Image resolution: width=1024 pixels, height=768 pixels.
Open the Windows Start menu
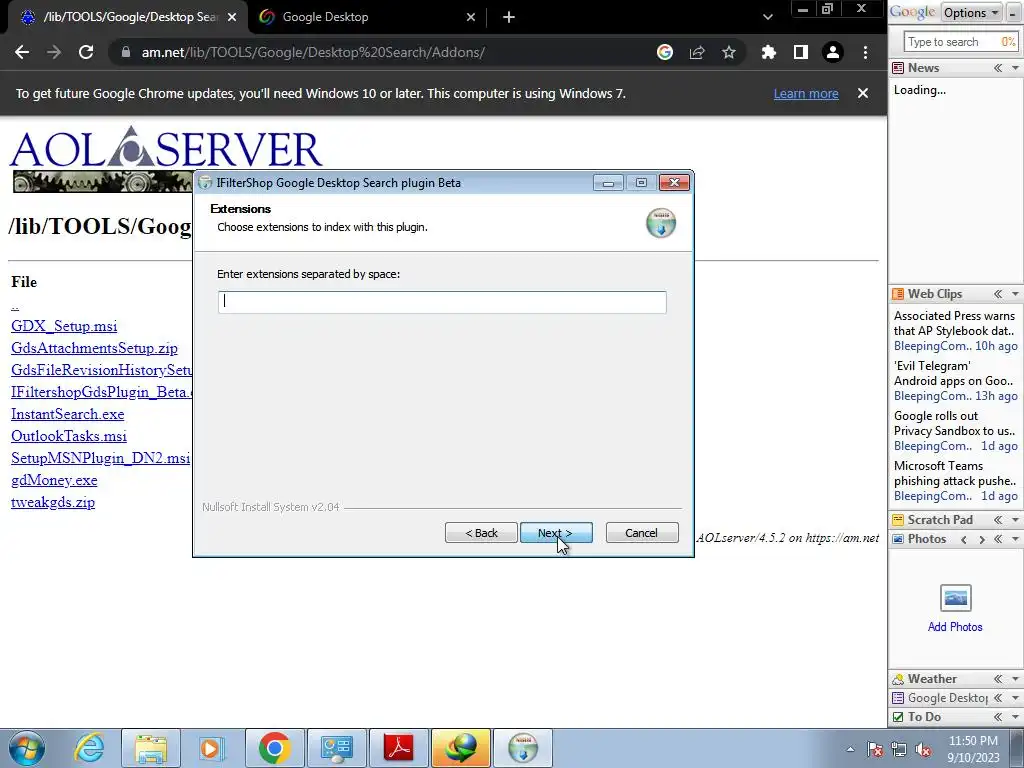click(x=27, y=748)
